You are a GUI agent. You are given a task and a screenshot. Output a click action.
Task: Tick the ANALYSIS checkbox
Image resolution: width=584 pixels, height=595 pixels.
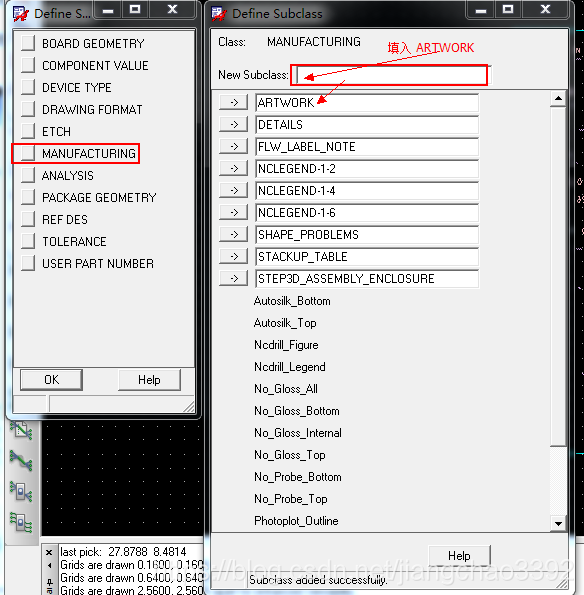[x=28, y=175]
